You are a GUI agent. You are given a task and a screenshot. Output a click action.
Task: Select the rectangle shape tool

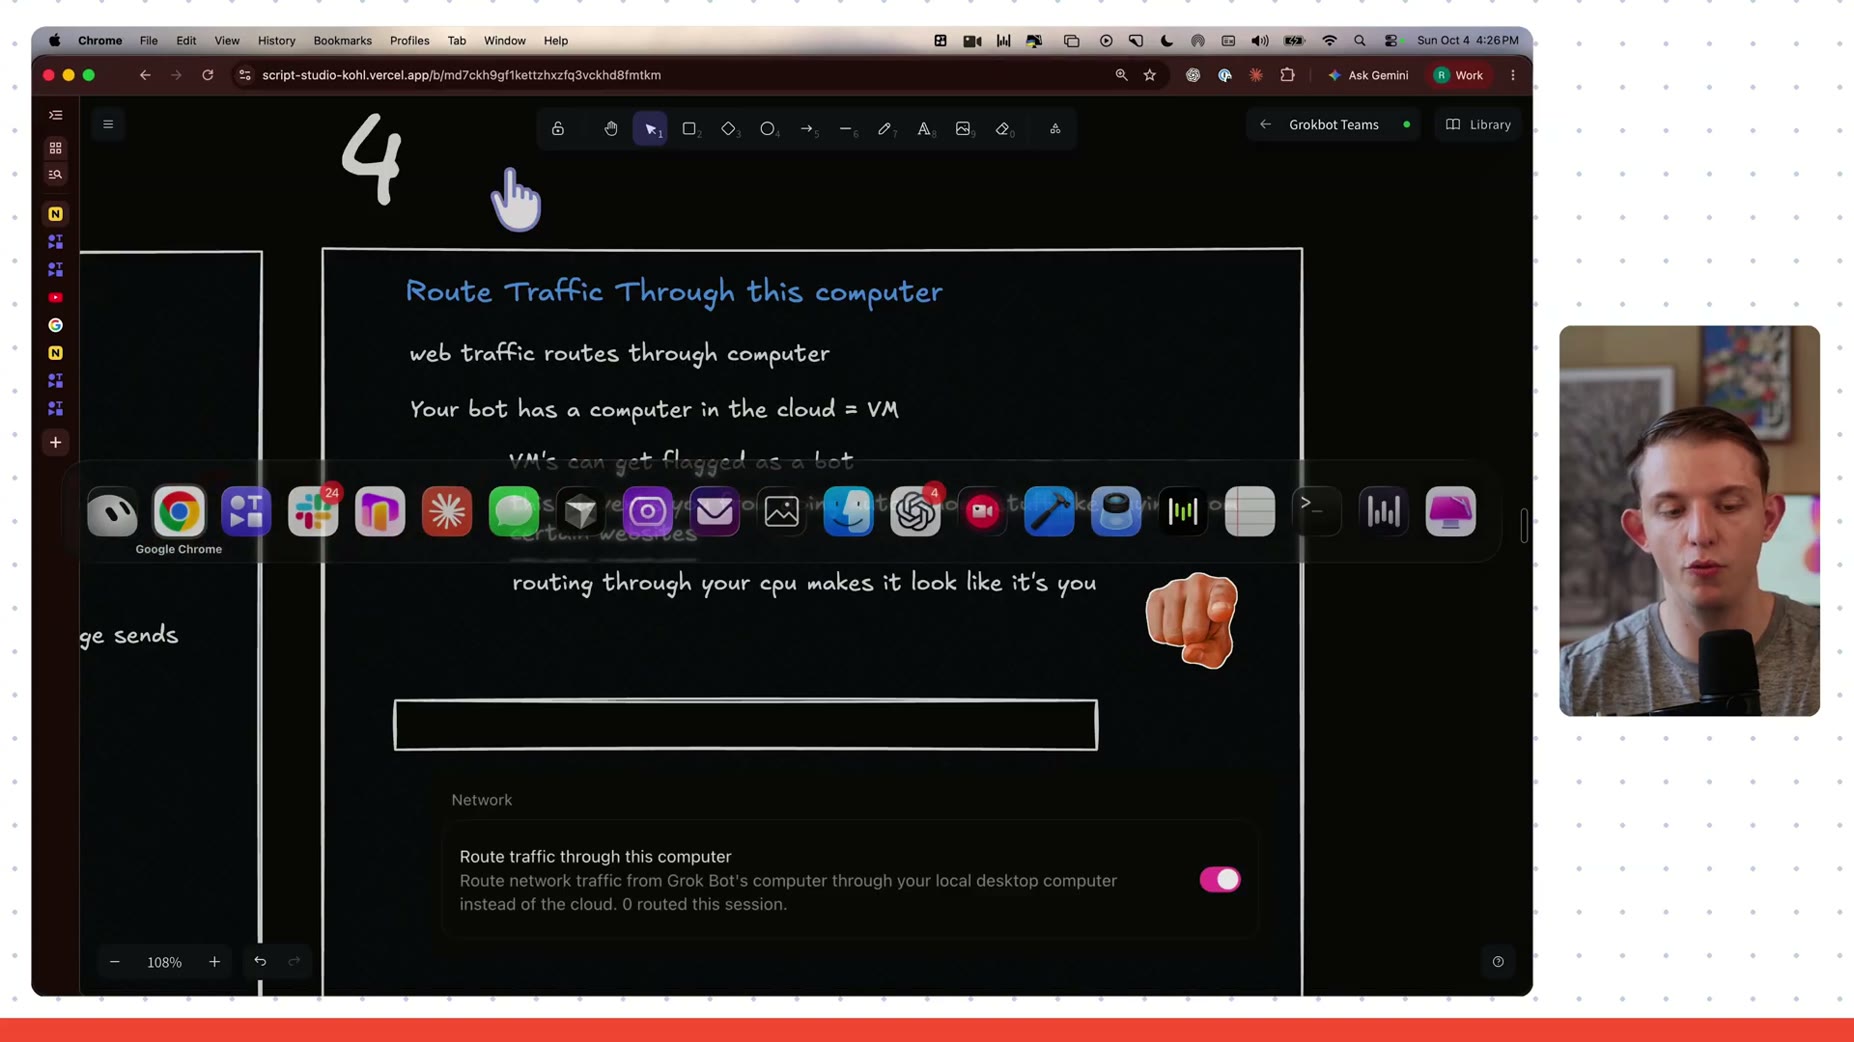click(x=689, y=129)
